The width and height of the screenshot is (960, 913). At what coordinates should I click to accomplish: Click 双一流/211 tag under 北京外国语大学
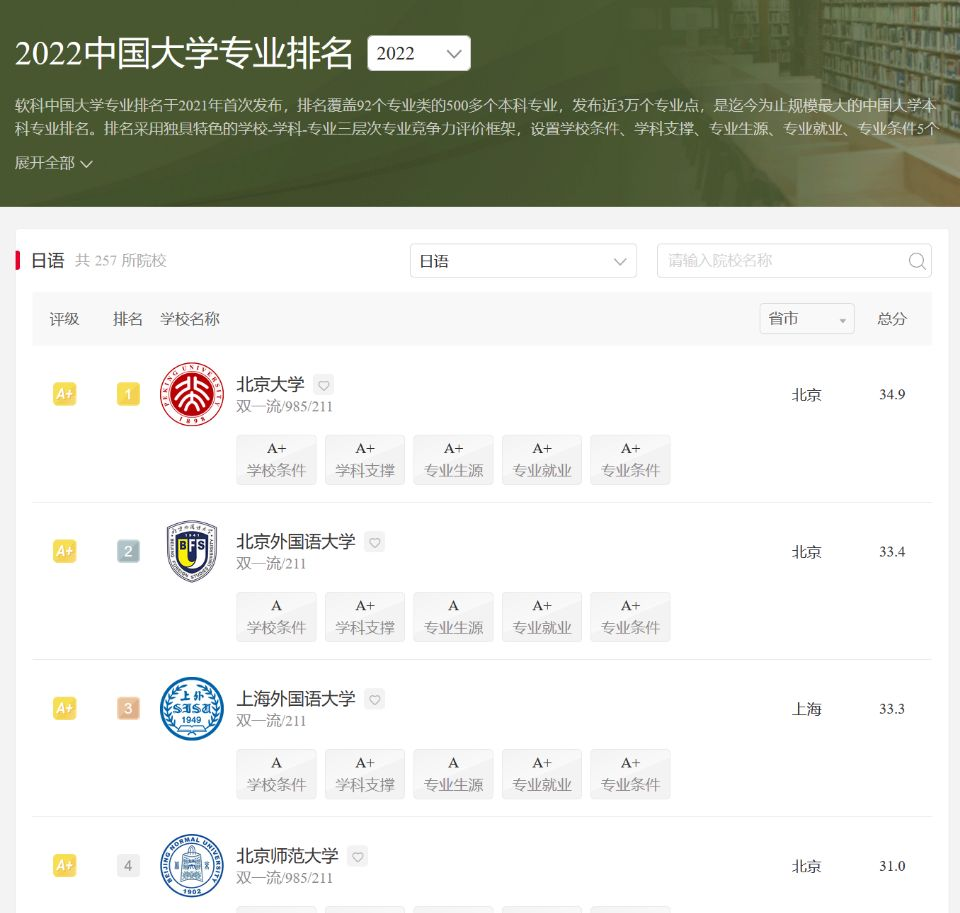(271, 563)
